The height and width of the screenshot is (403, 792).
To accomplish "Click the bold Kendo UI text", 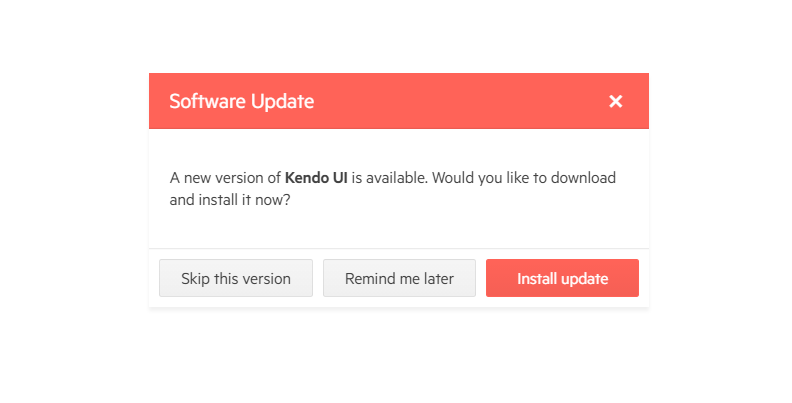I will coord(316,178).
